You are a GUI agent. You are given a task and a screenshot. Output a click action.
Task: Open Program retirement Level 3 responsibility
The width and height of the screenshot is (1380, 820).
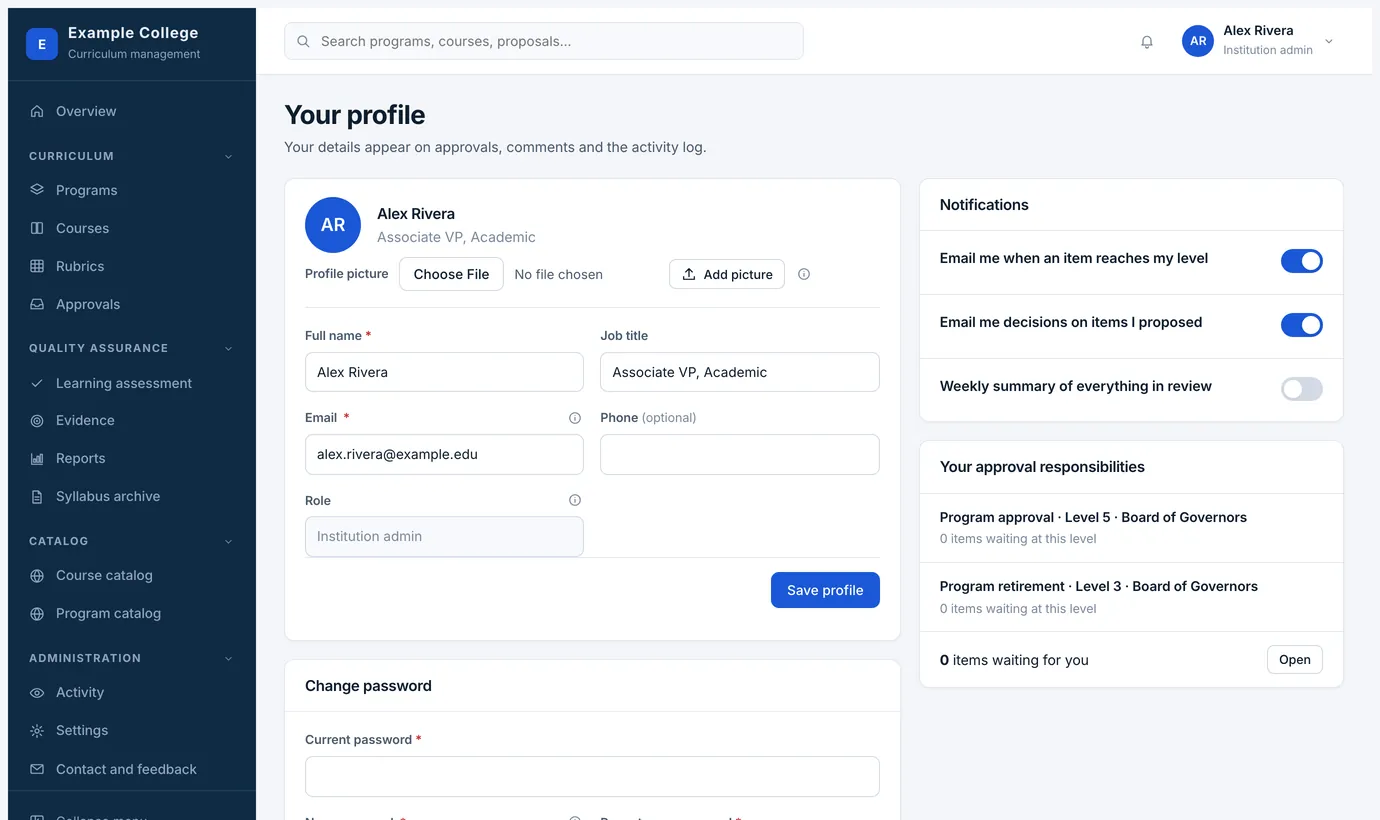[x=1131, y=597]
